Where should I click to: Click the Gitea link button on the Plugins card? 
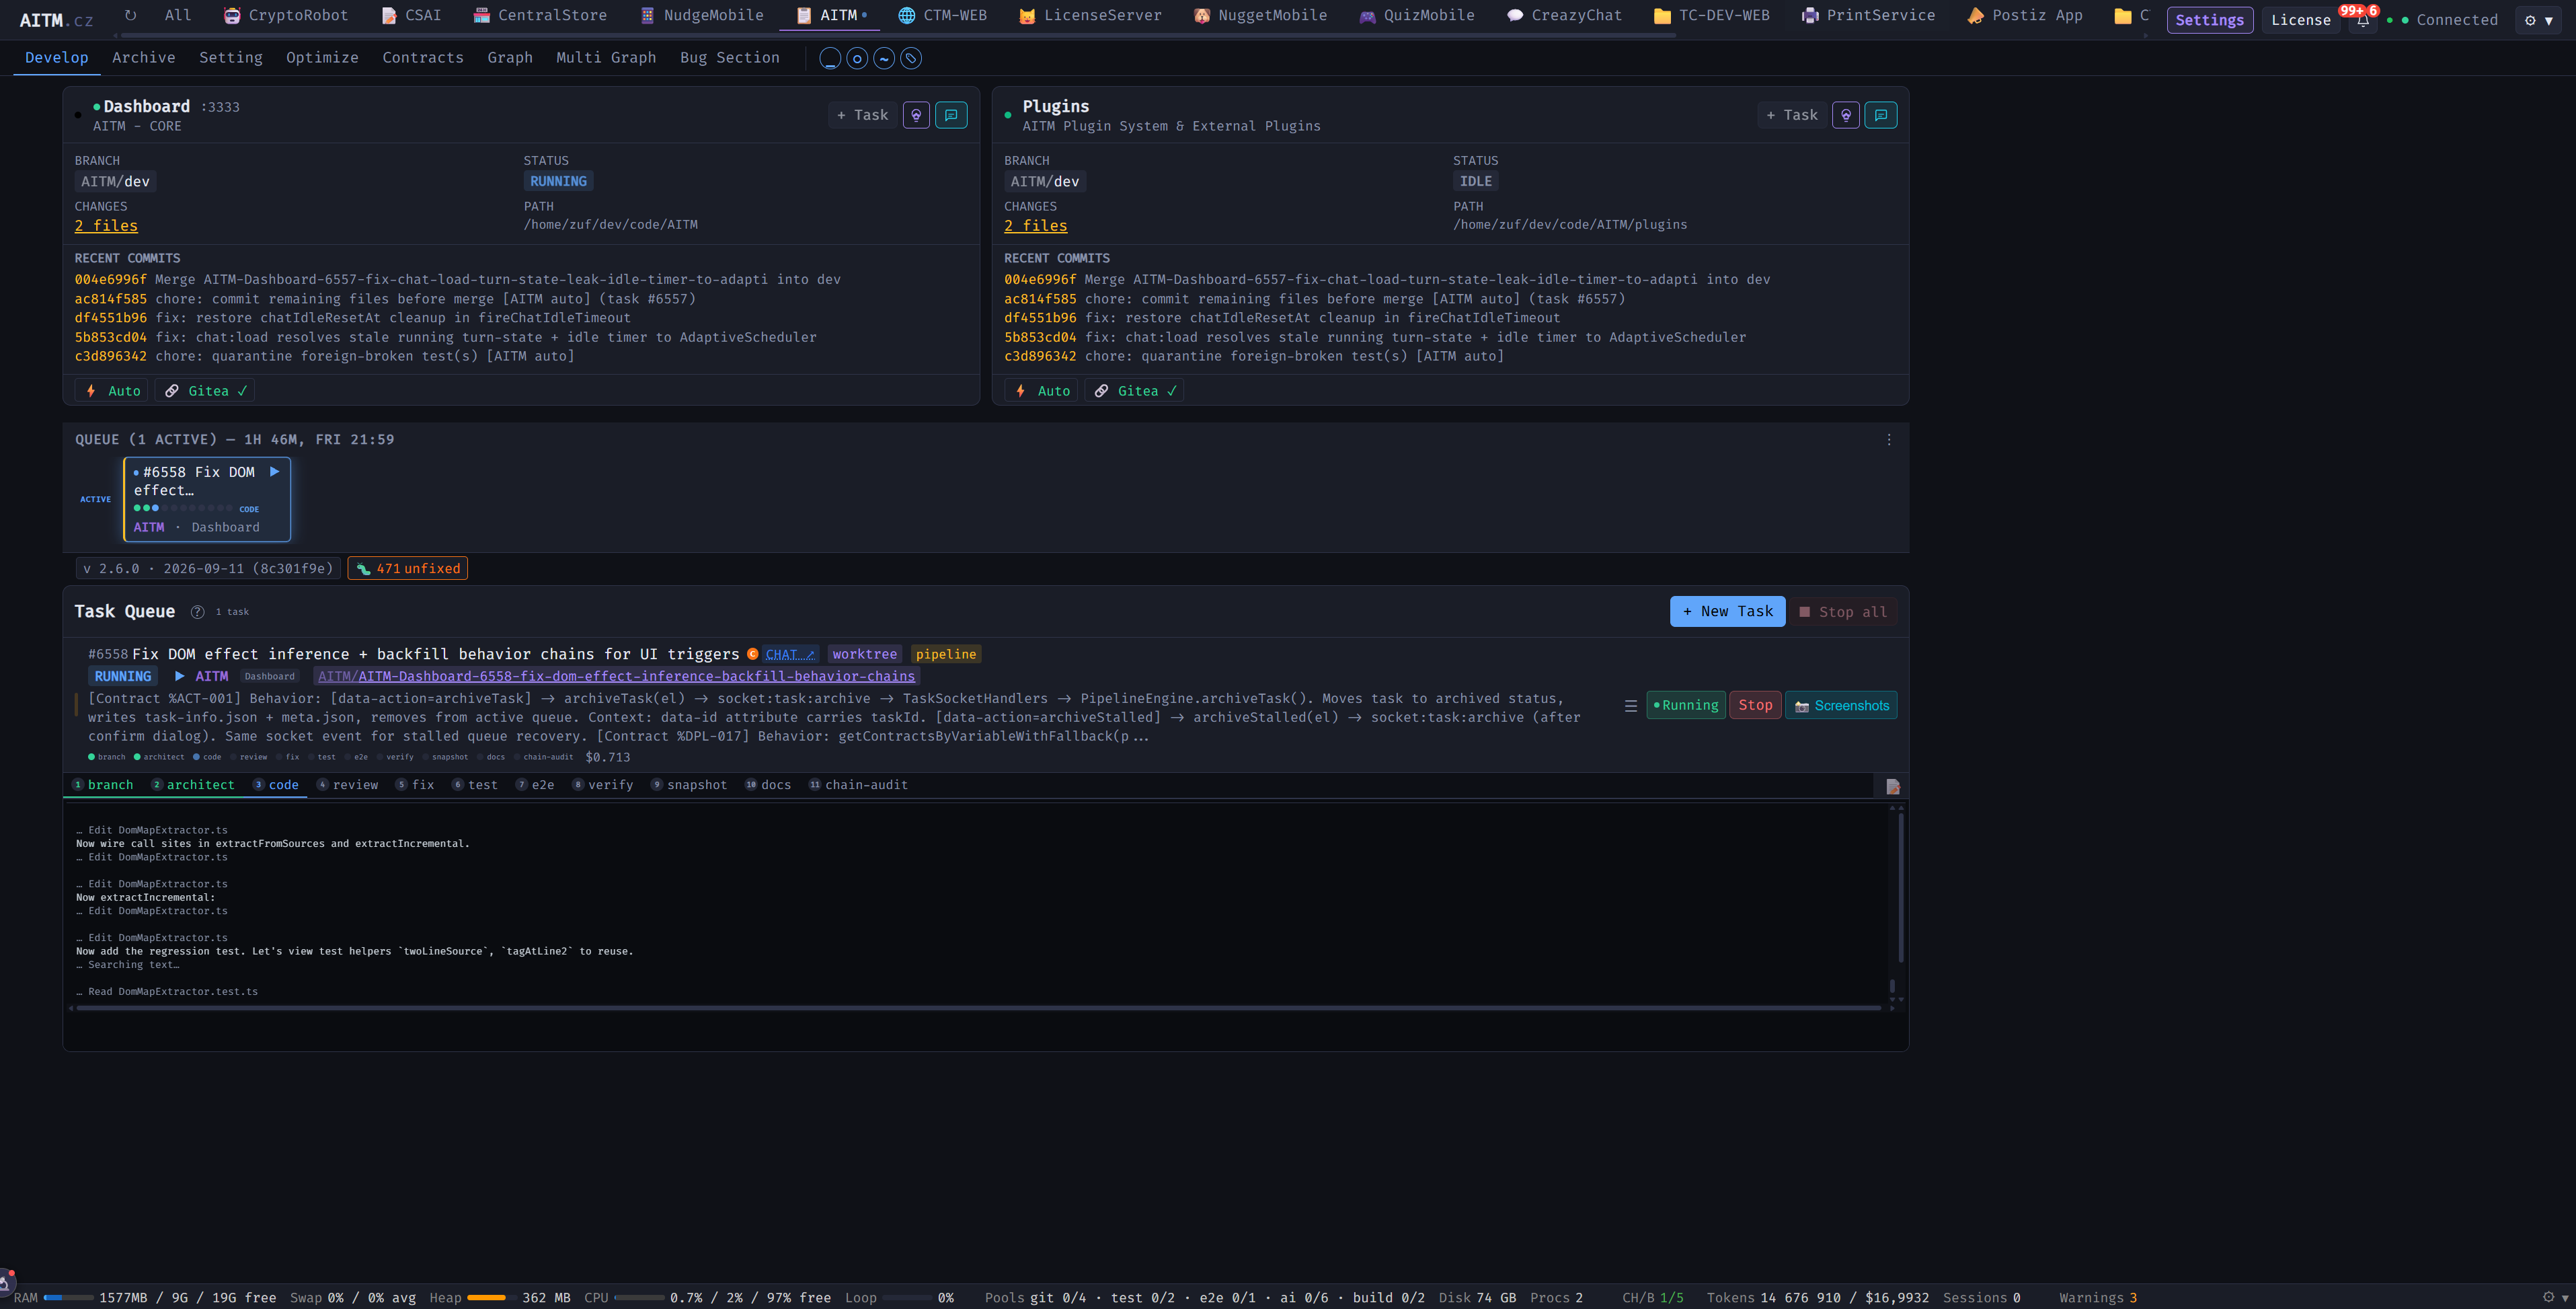click(1134, 391)
